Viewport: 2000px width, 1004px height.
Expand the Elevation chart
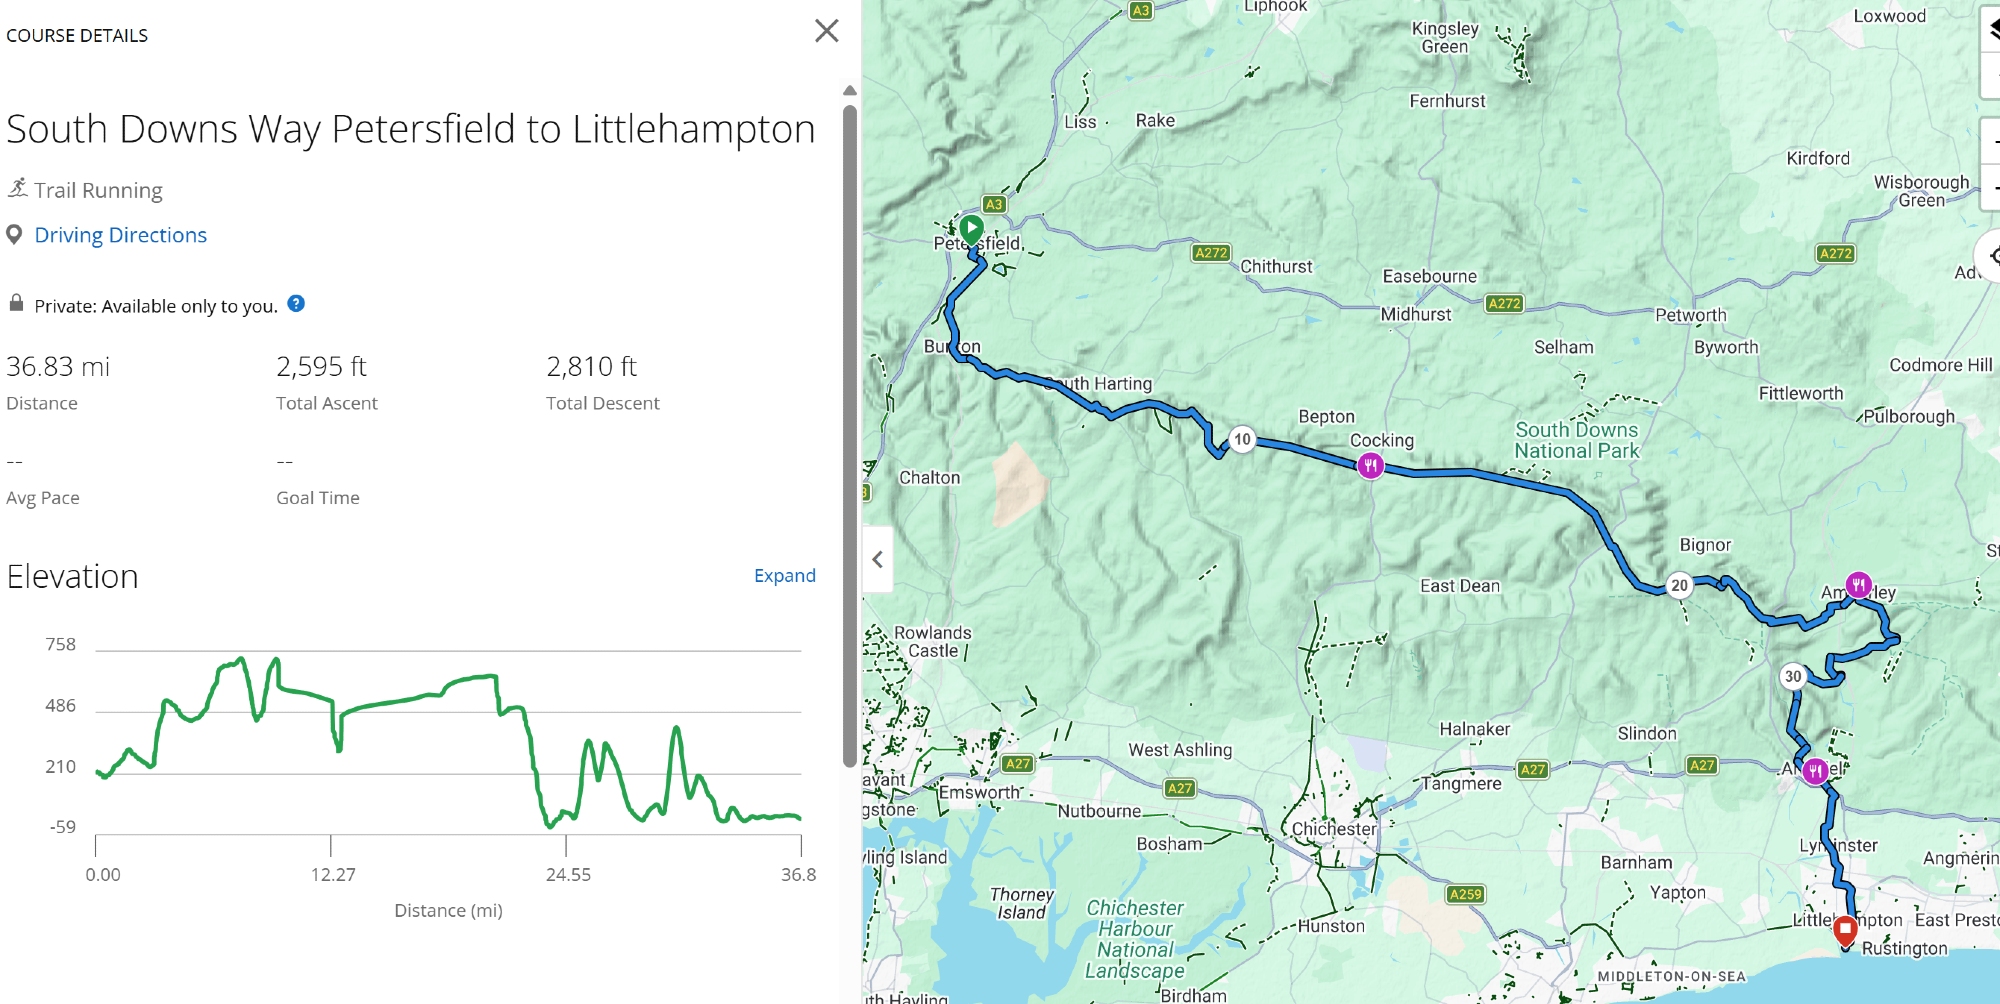point(784,575)
